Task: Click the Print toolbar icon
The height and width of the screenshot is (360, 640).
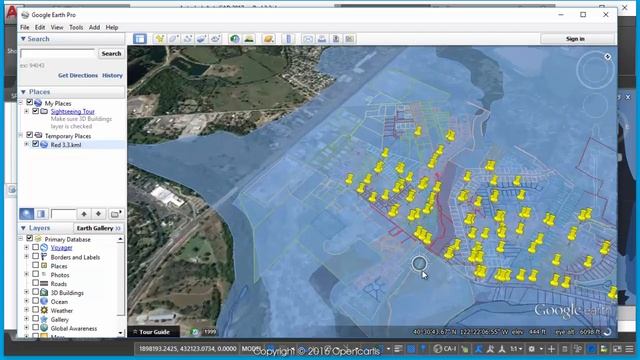Action: coord(322,39)
